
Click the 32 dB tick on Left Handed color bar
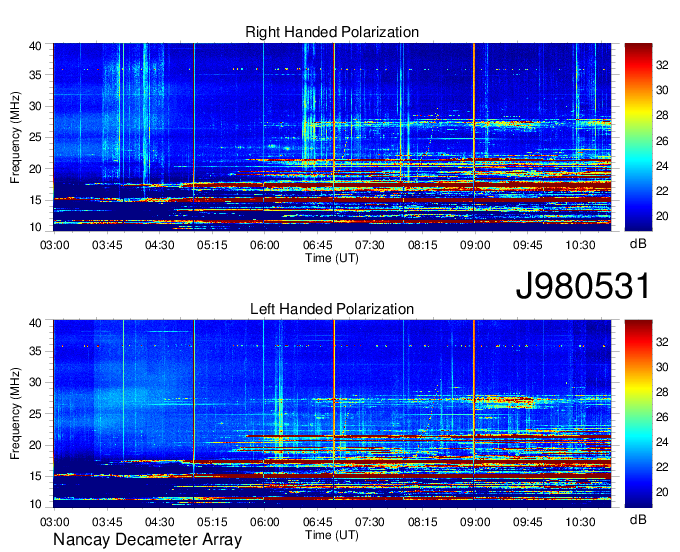pos(662,342)
